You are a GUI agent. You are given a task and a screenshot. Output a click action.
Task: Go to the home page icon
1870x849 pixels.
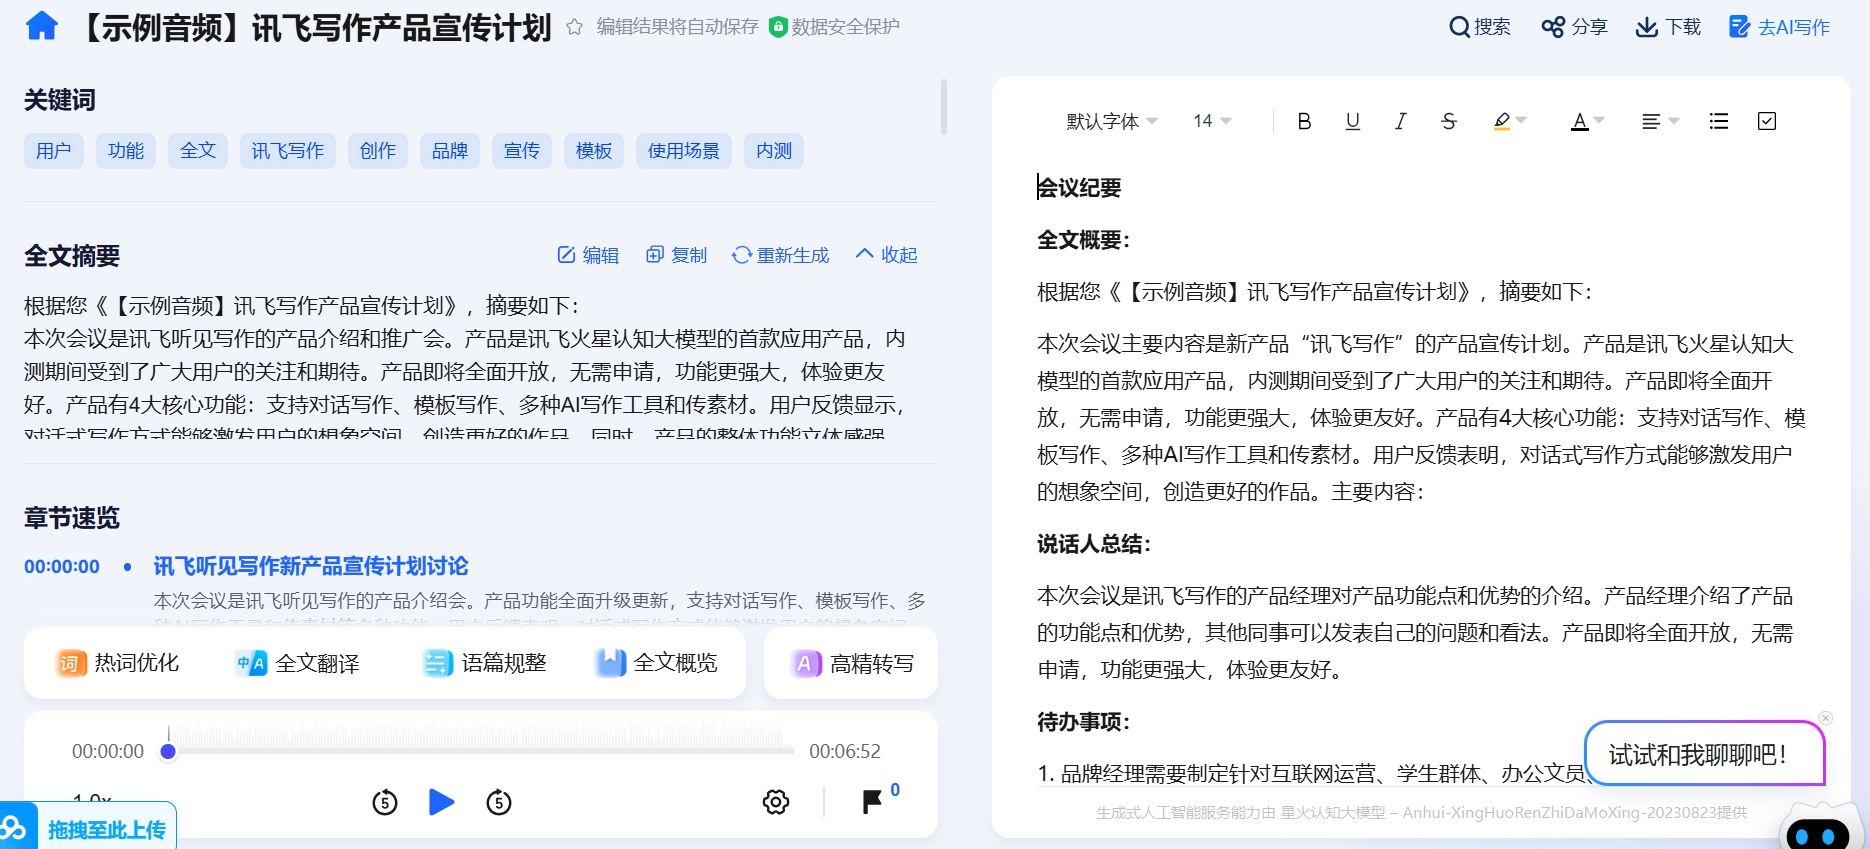tap(41, 26)
